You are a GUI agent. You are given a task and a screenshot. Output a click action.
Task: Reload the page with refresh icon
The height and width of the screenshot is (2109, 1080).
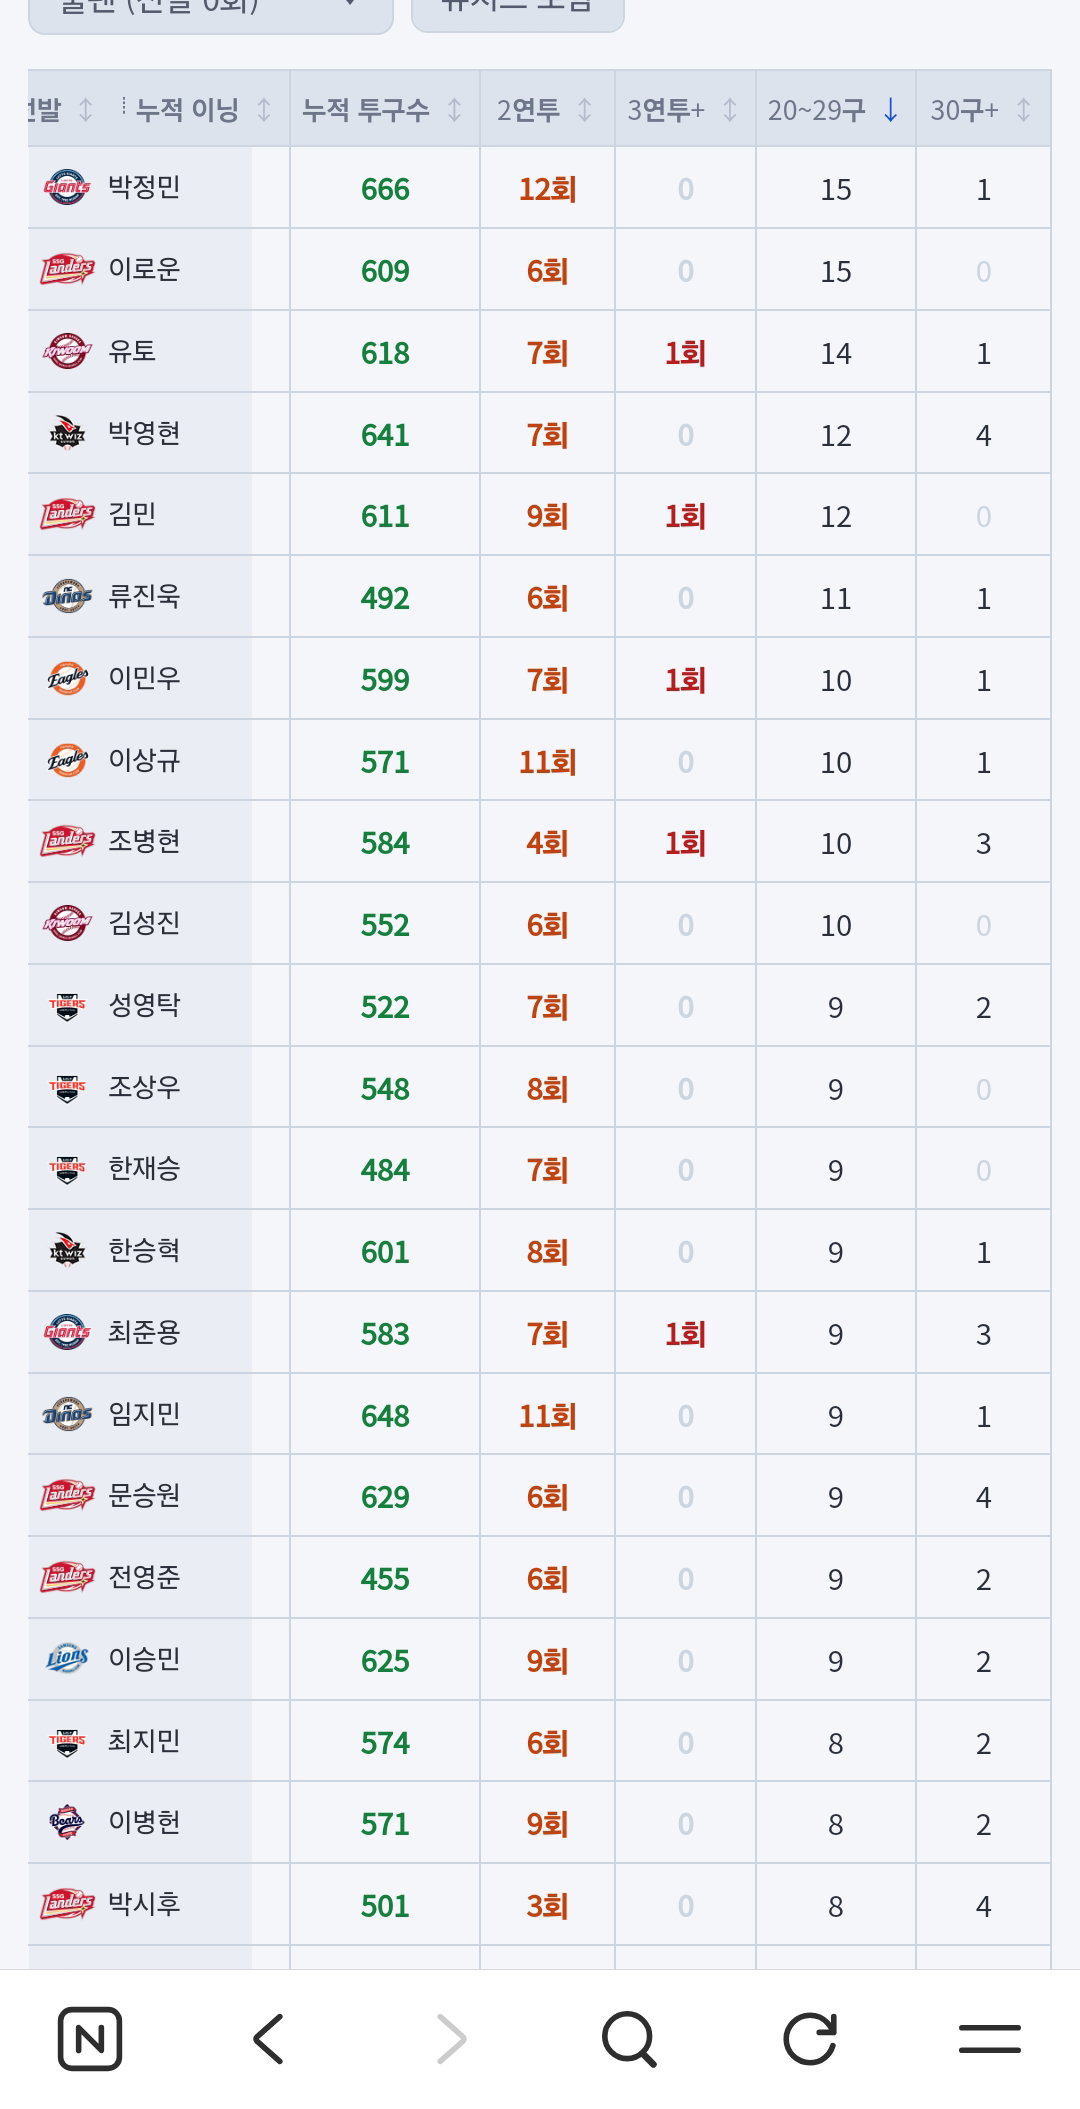pyautogui.click(x=810, y=2038)
